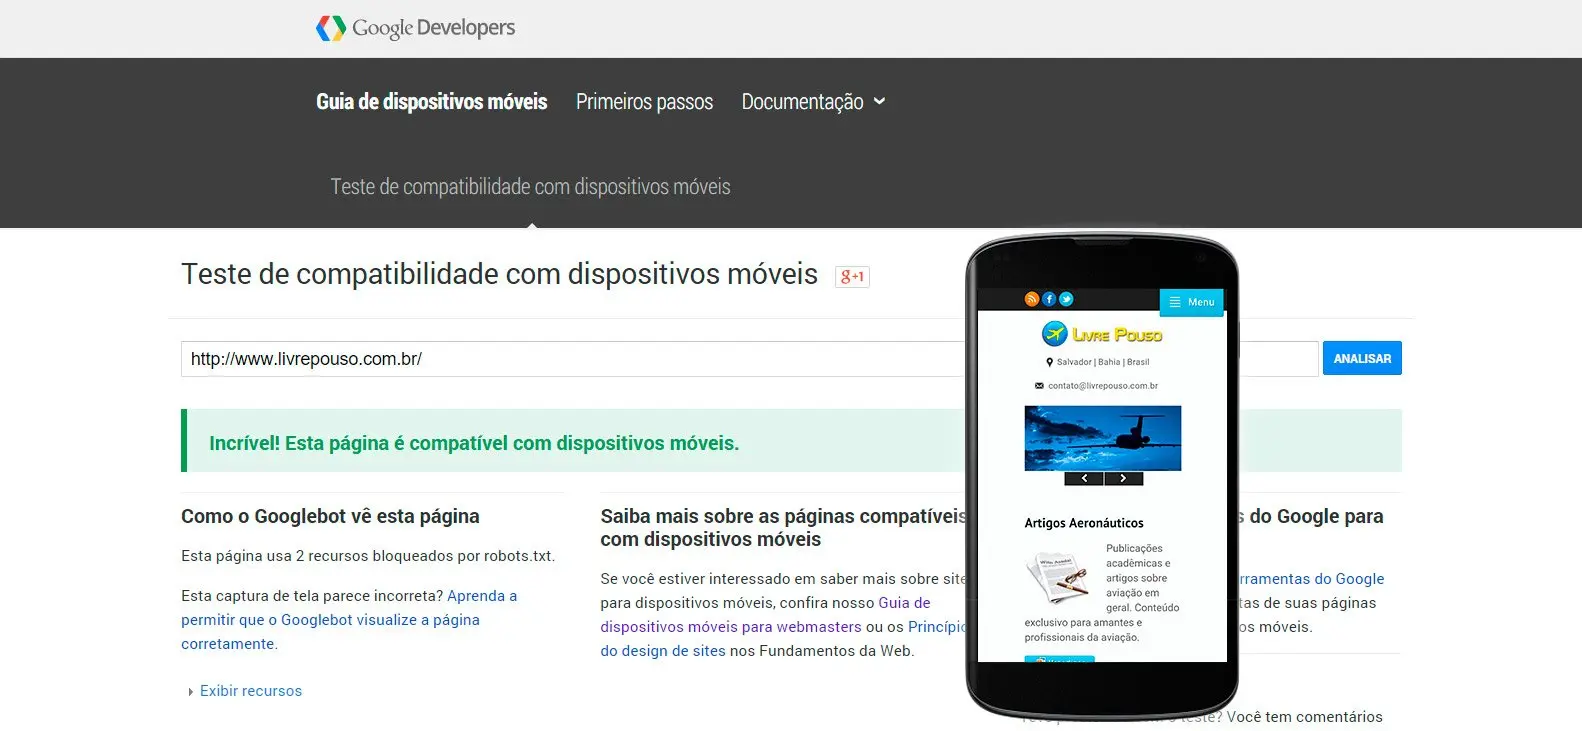Click the envelope icon beside contact email
The height and width of the screenshot is (731, 1582).
tap(1039, 386)
